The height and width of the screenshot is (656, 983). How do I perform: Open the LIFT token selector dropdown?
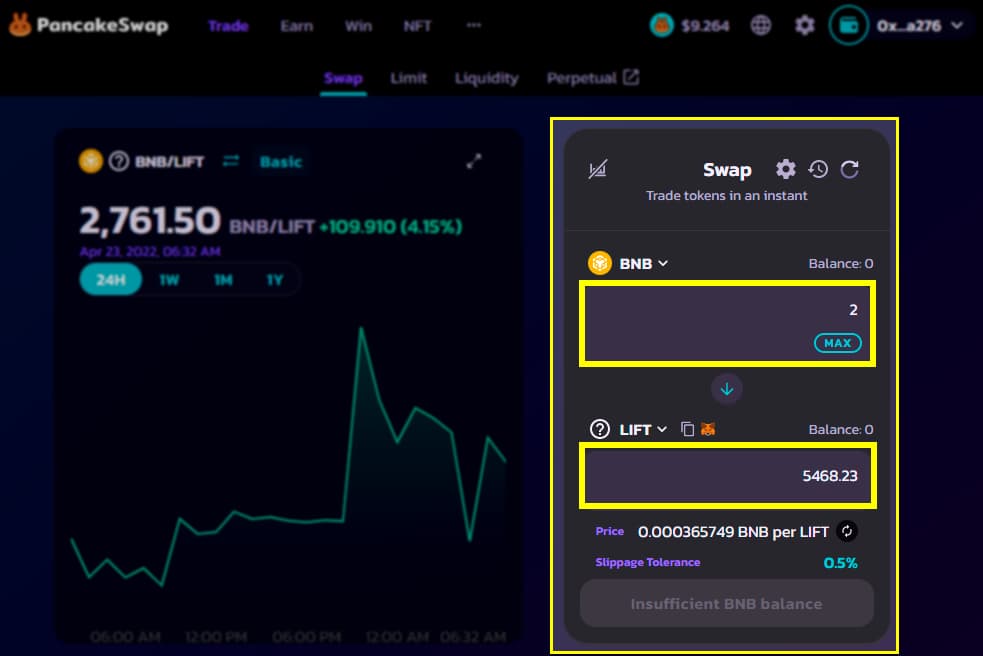tap(643, 430)
